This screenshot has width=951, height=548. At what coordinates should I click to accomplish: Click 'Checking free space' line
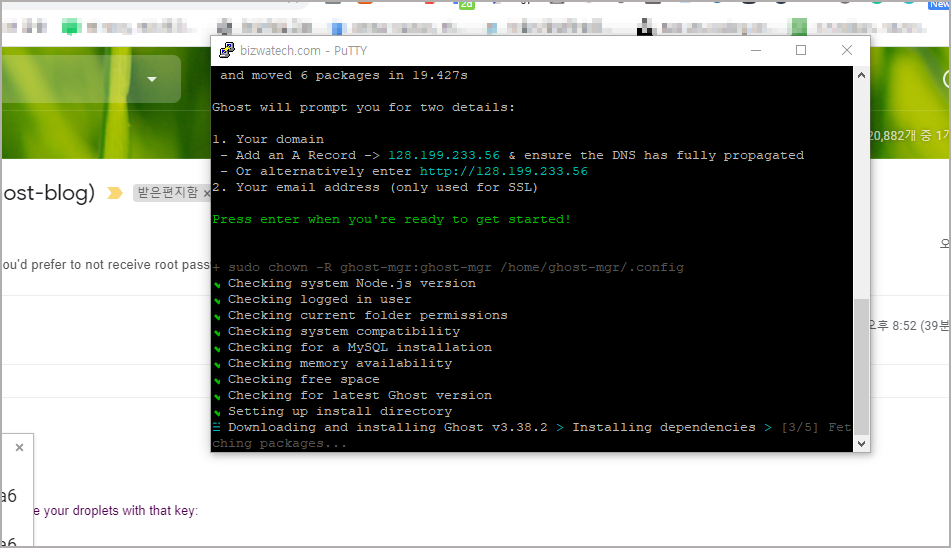[303, 379]
